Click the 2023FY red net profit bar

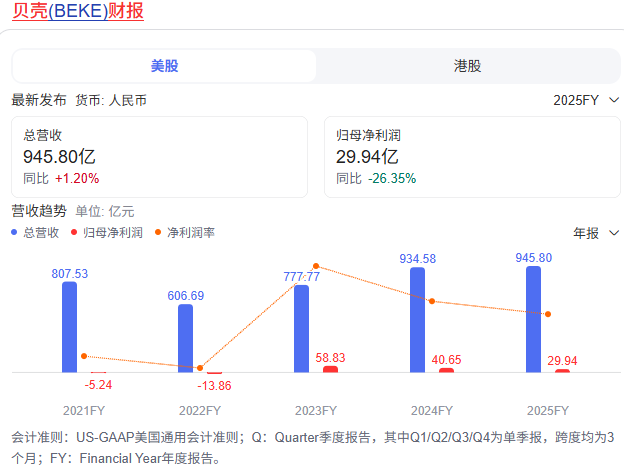point(330,369)
